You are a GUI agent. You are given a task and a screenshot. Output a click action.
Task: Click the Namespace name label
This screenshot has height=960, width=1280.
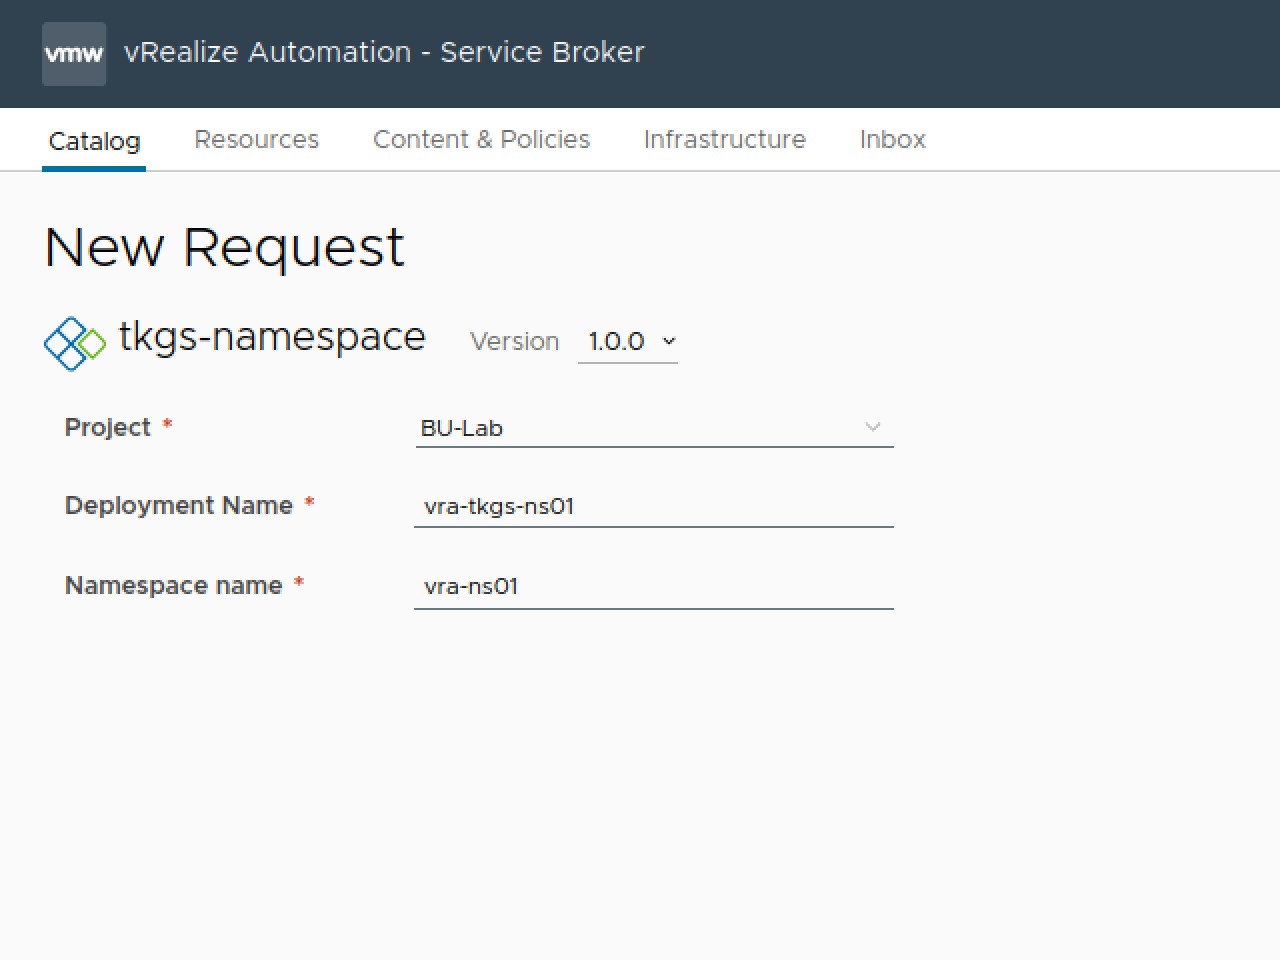click(174, 585)
